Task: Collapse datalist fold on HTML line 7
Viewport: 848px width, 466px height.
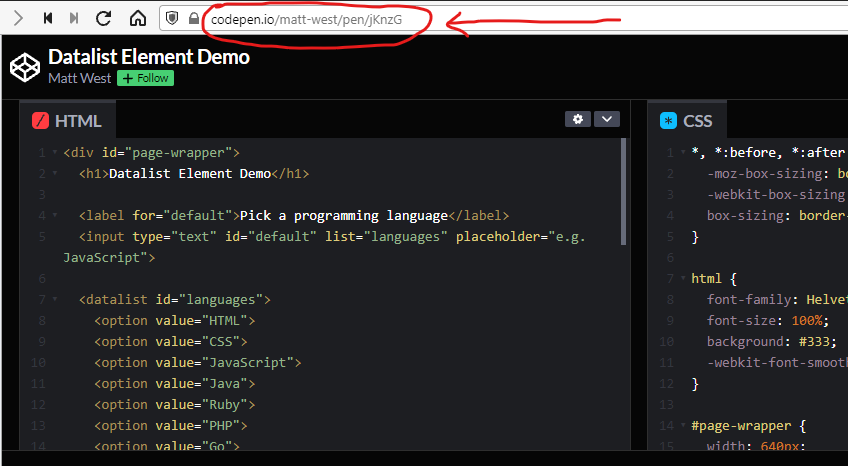Action: coord(55,299)
